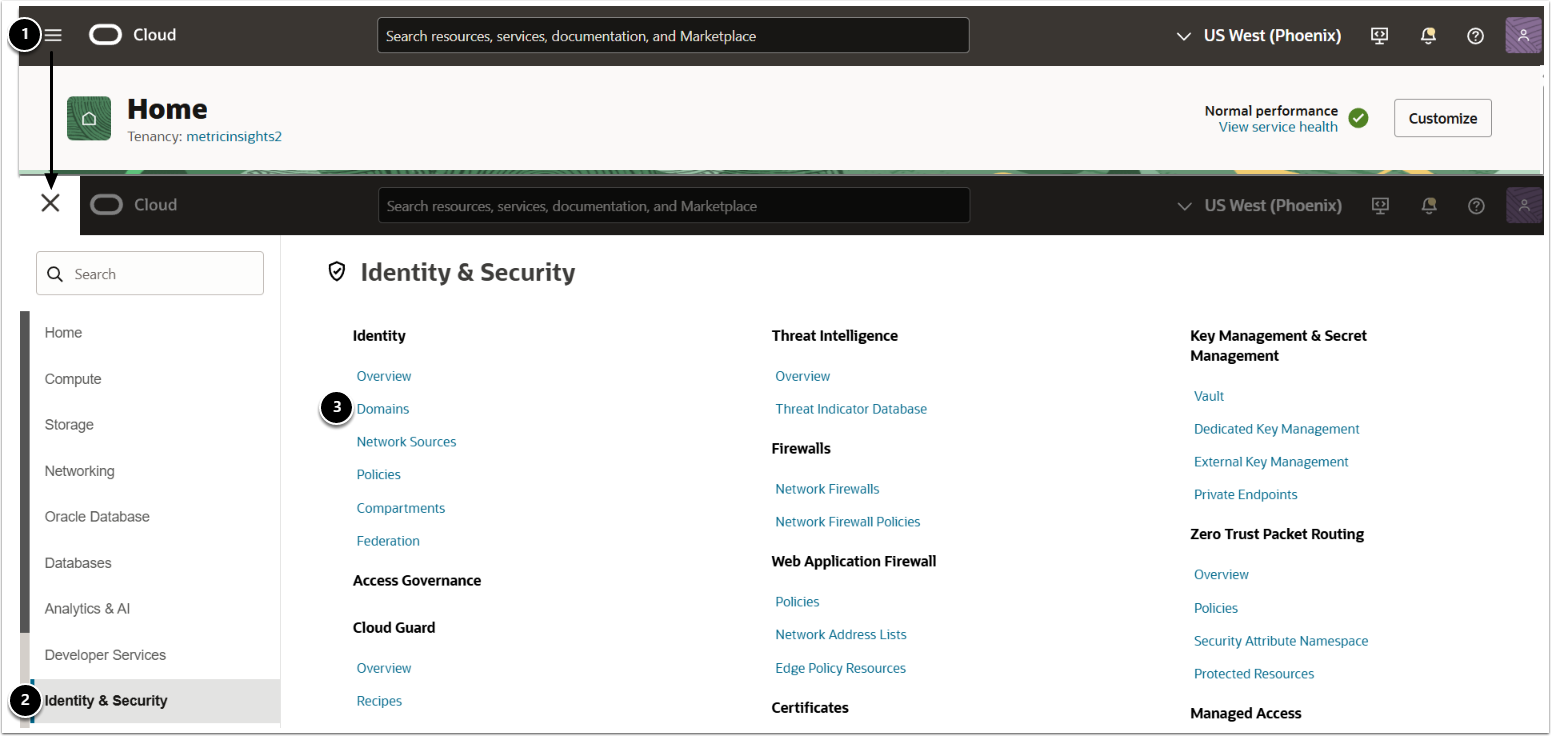Click the Certificates heading
This screenshot has width=1551, height=736.
pyautogui.click(x=810, y=708)
